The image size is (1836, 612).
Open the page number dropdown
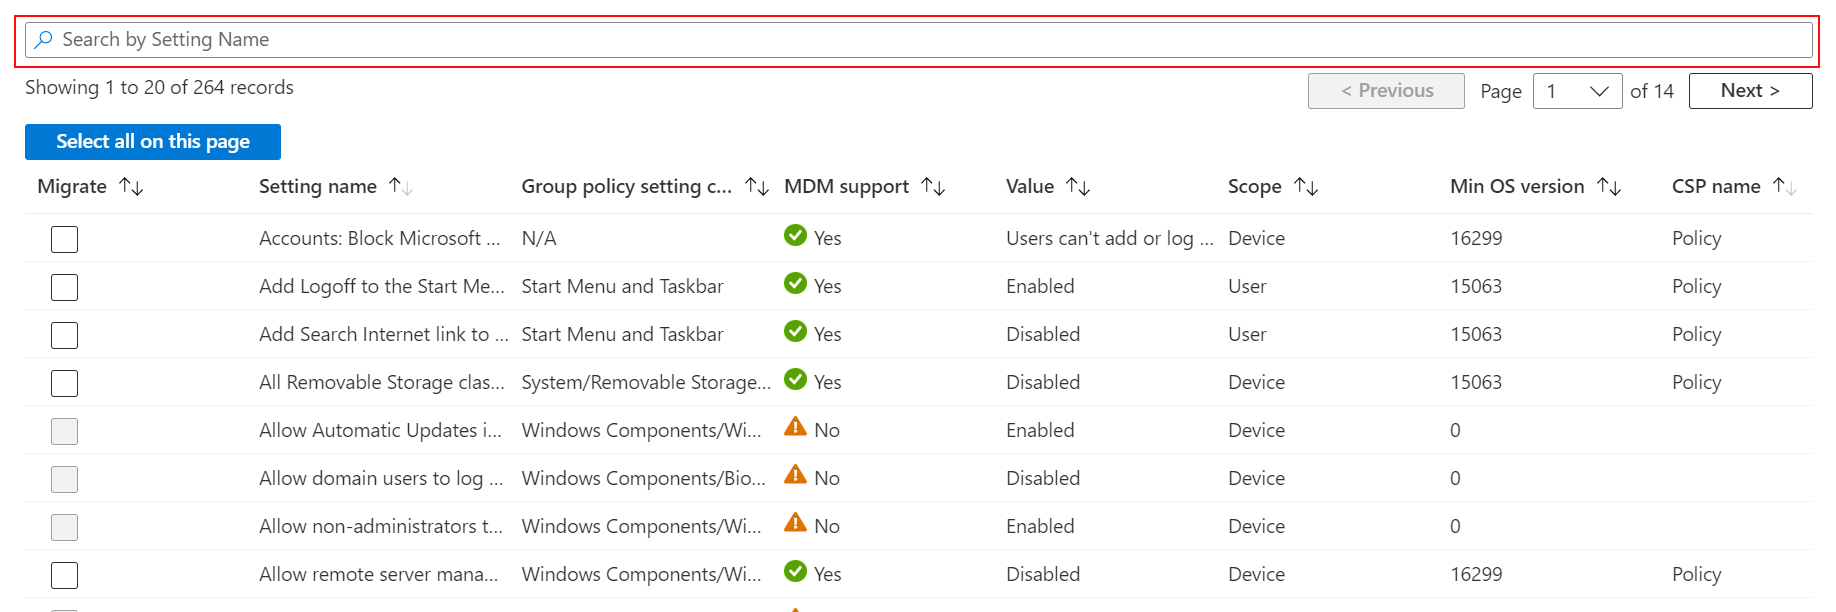(1577, 91)
